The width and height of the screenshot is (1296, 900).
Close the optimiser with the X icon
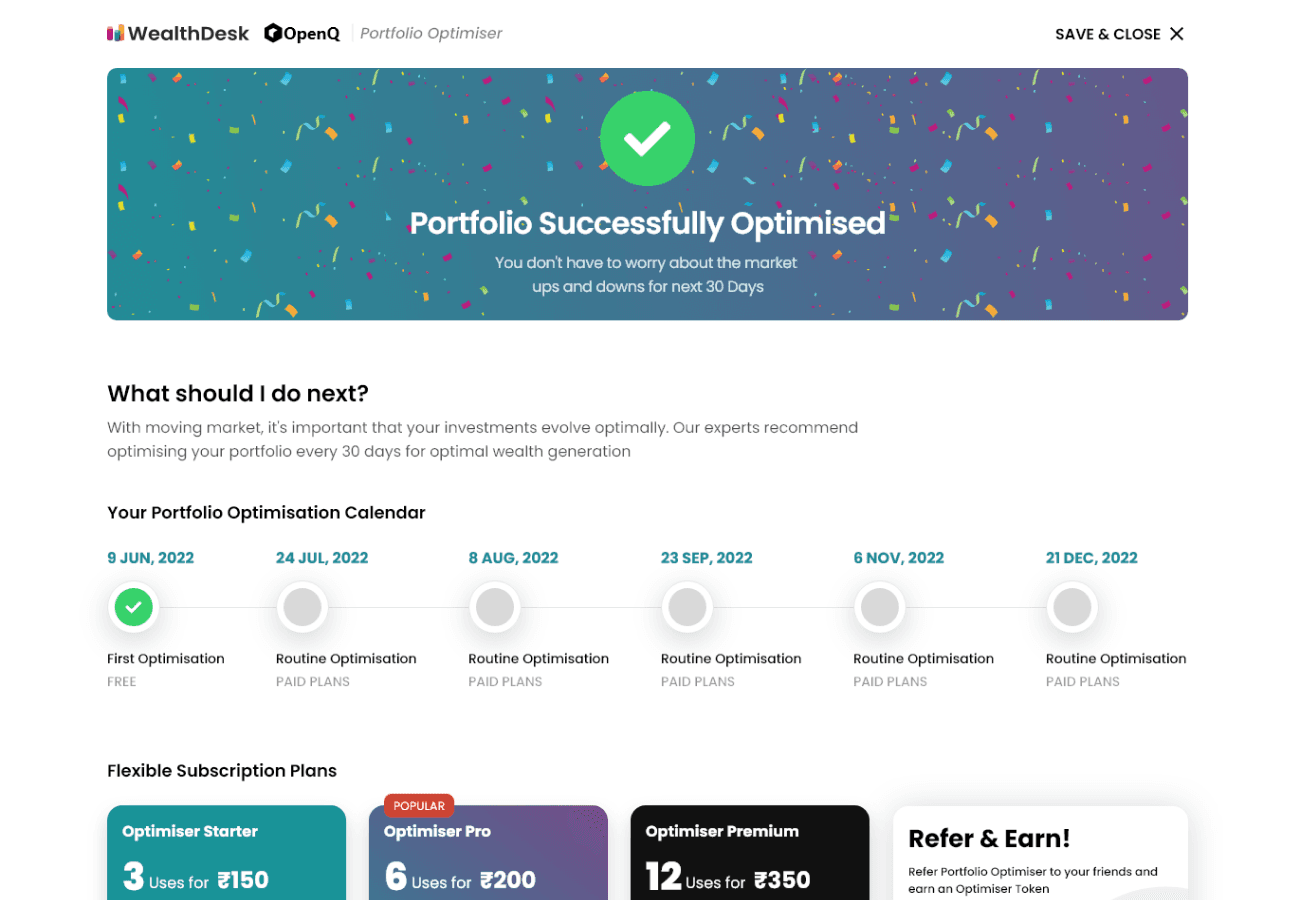1177,34
